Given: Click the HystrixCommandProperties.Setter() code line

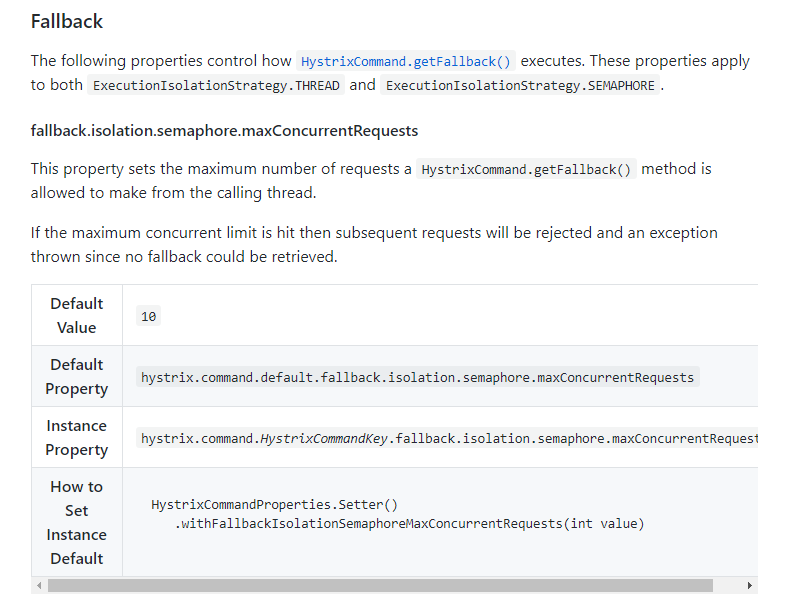Looking at the screenshot, I should pos(274,505).
